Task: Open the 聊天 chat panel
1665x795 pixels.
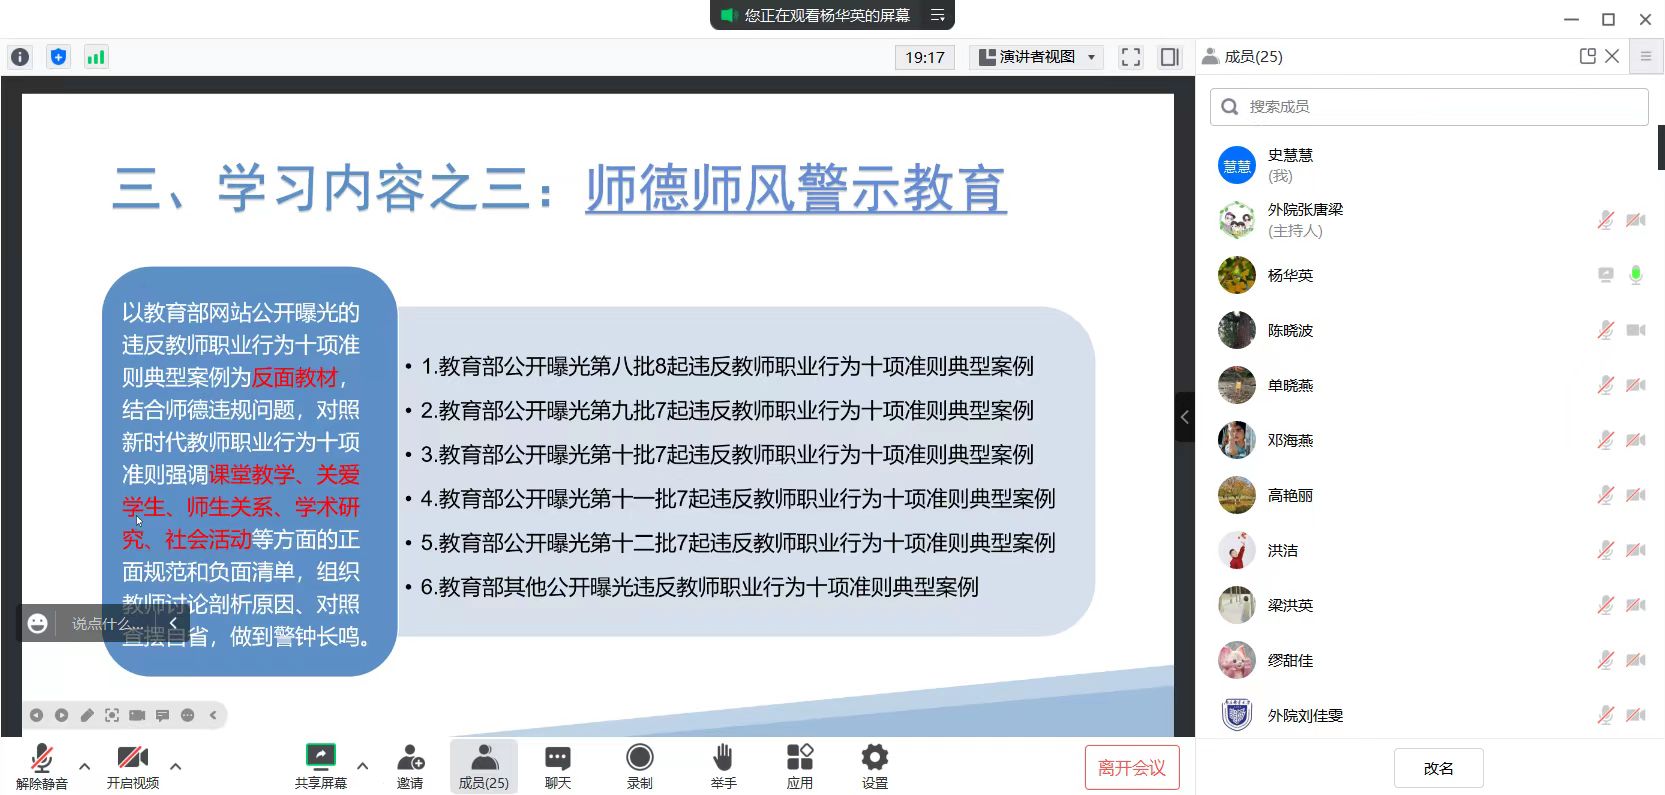Action: (x=558, y=766)
